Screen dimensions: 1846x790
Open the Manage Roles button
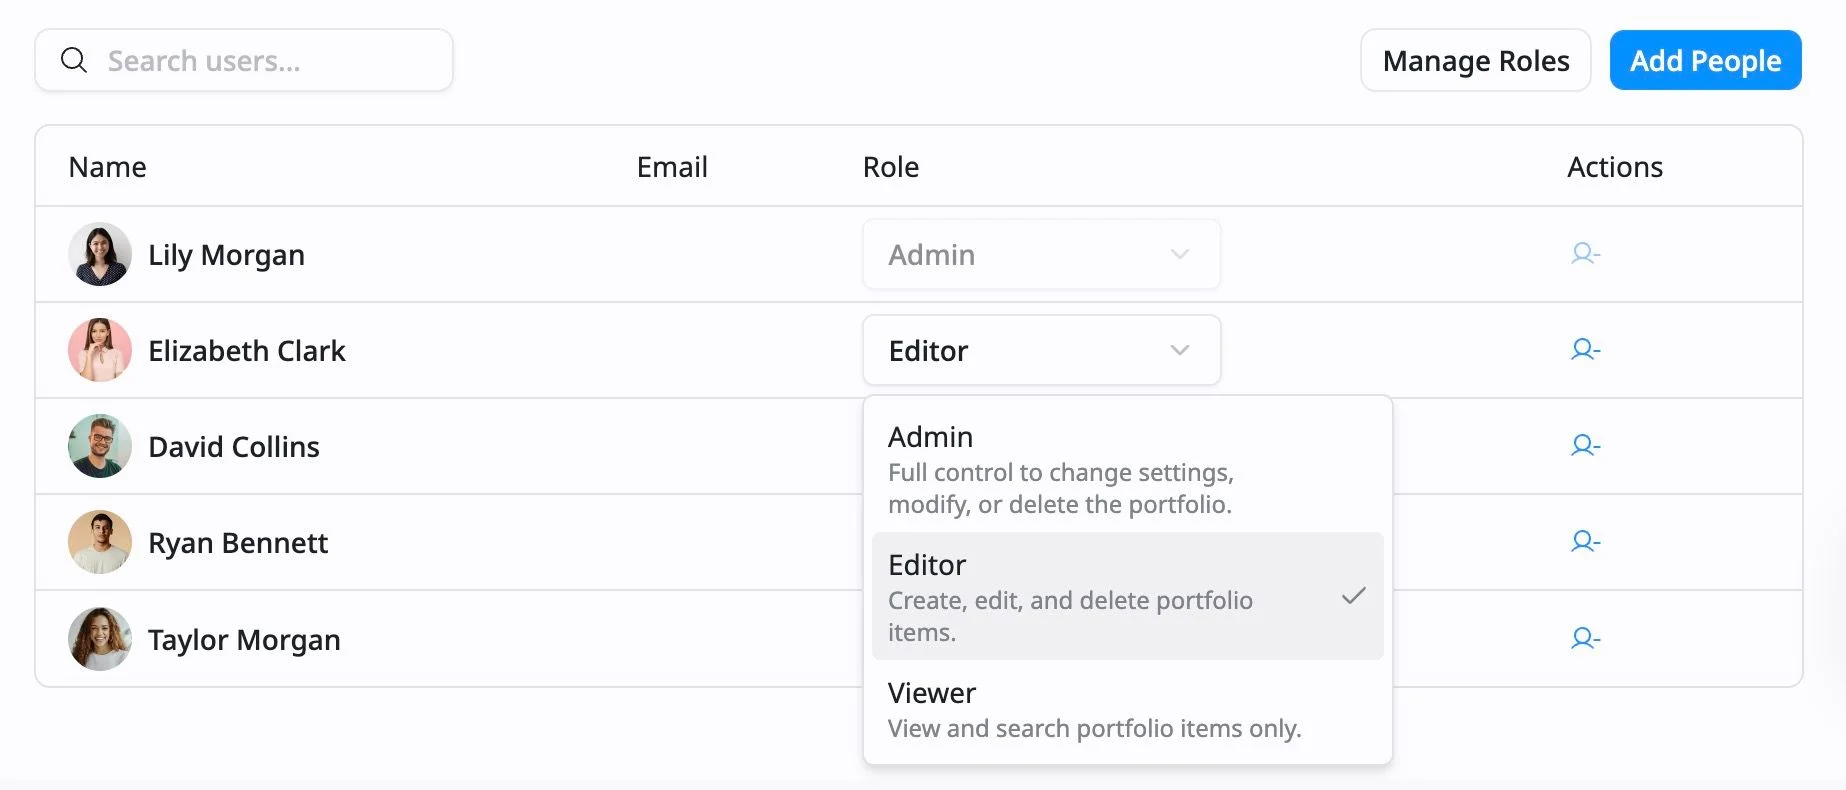[1475, 60]
